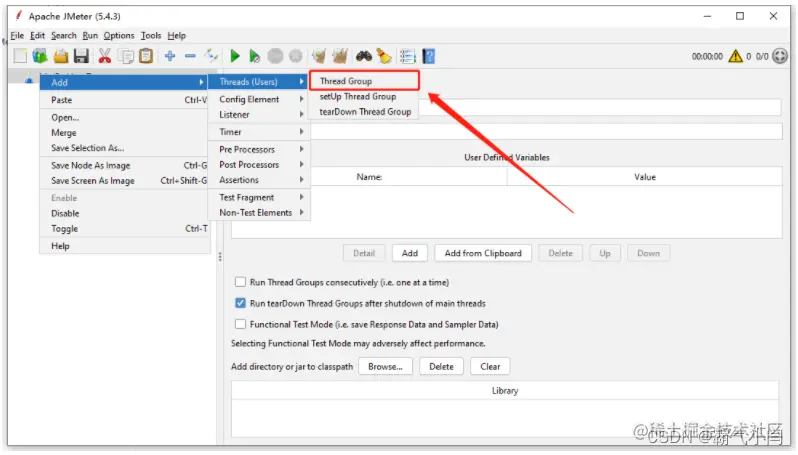Open the Help menu in menu bar
Image resolution: width=798 pixels, height=455 pixels.
click(177, 36)
